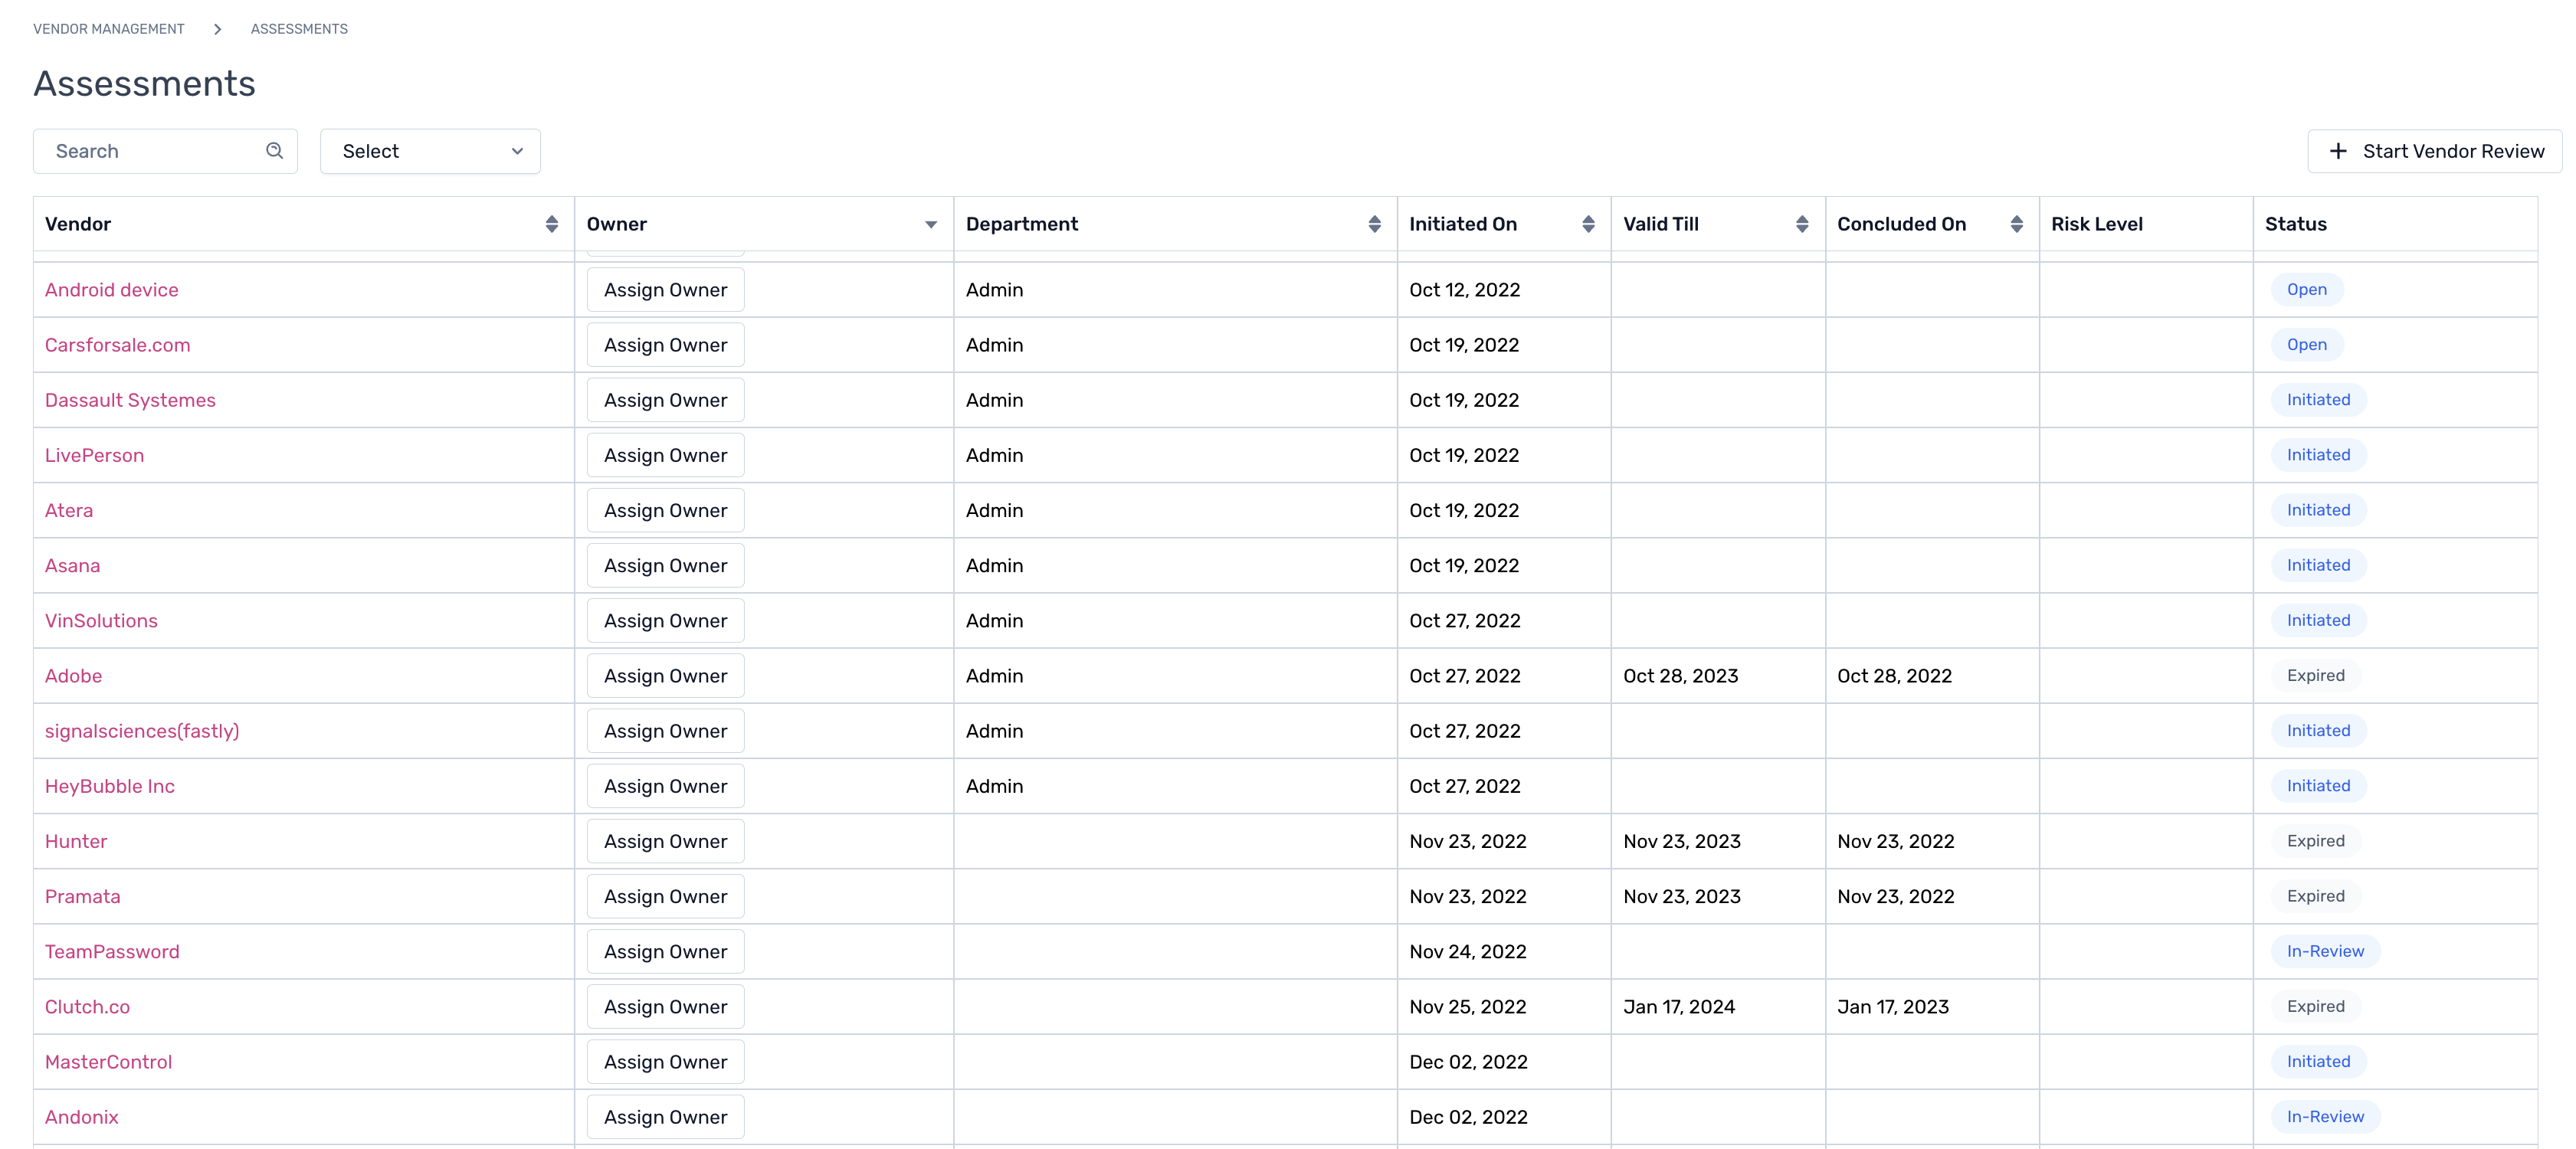
Task: Sort by Vendor column arrows
Action: (551, 224)
